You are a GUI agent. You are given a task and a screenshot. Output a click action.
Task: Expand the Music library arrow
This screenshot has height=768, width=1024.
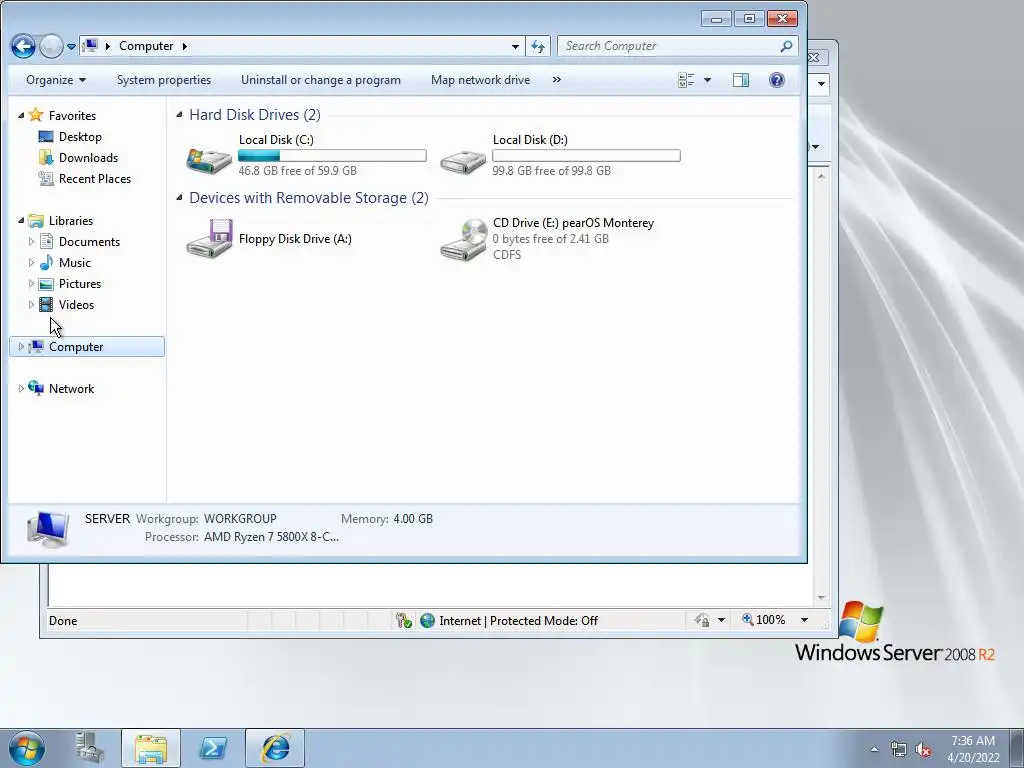(31, 263)
